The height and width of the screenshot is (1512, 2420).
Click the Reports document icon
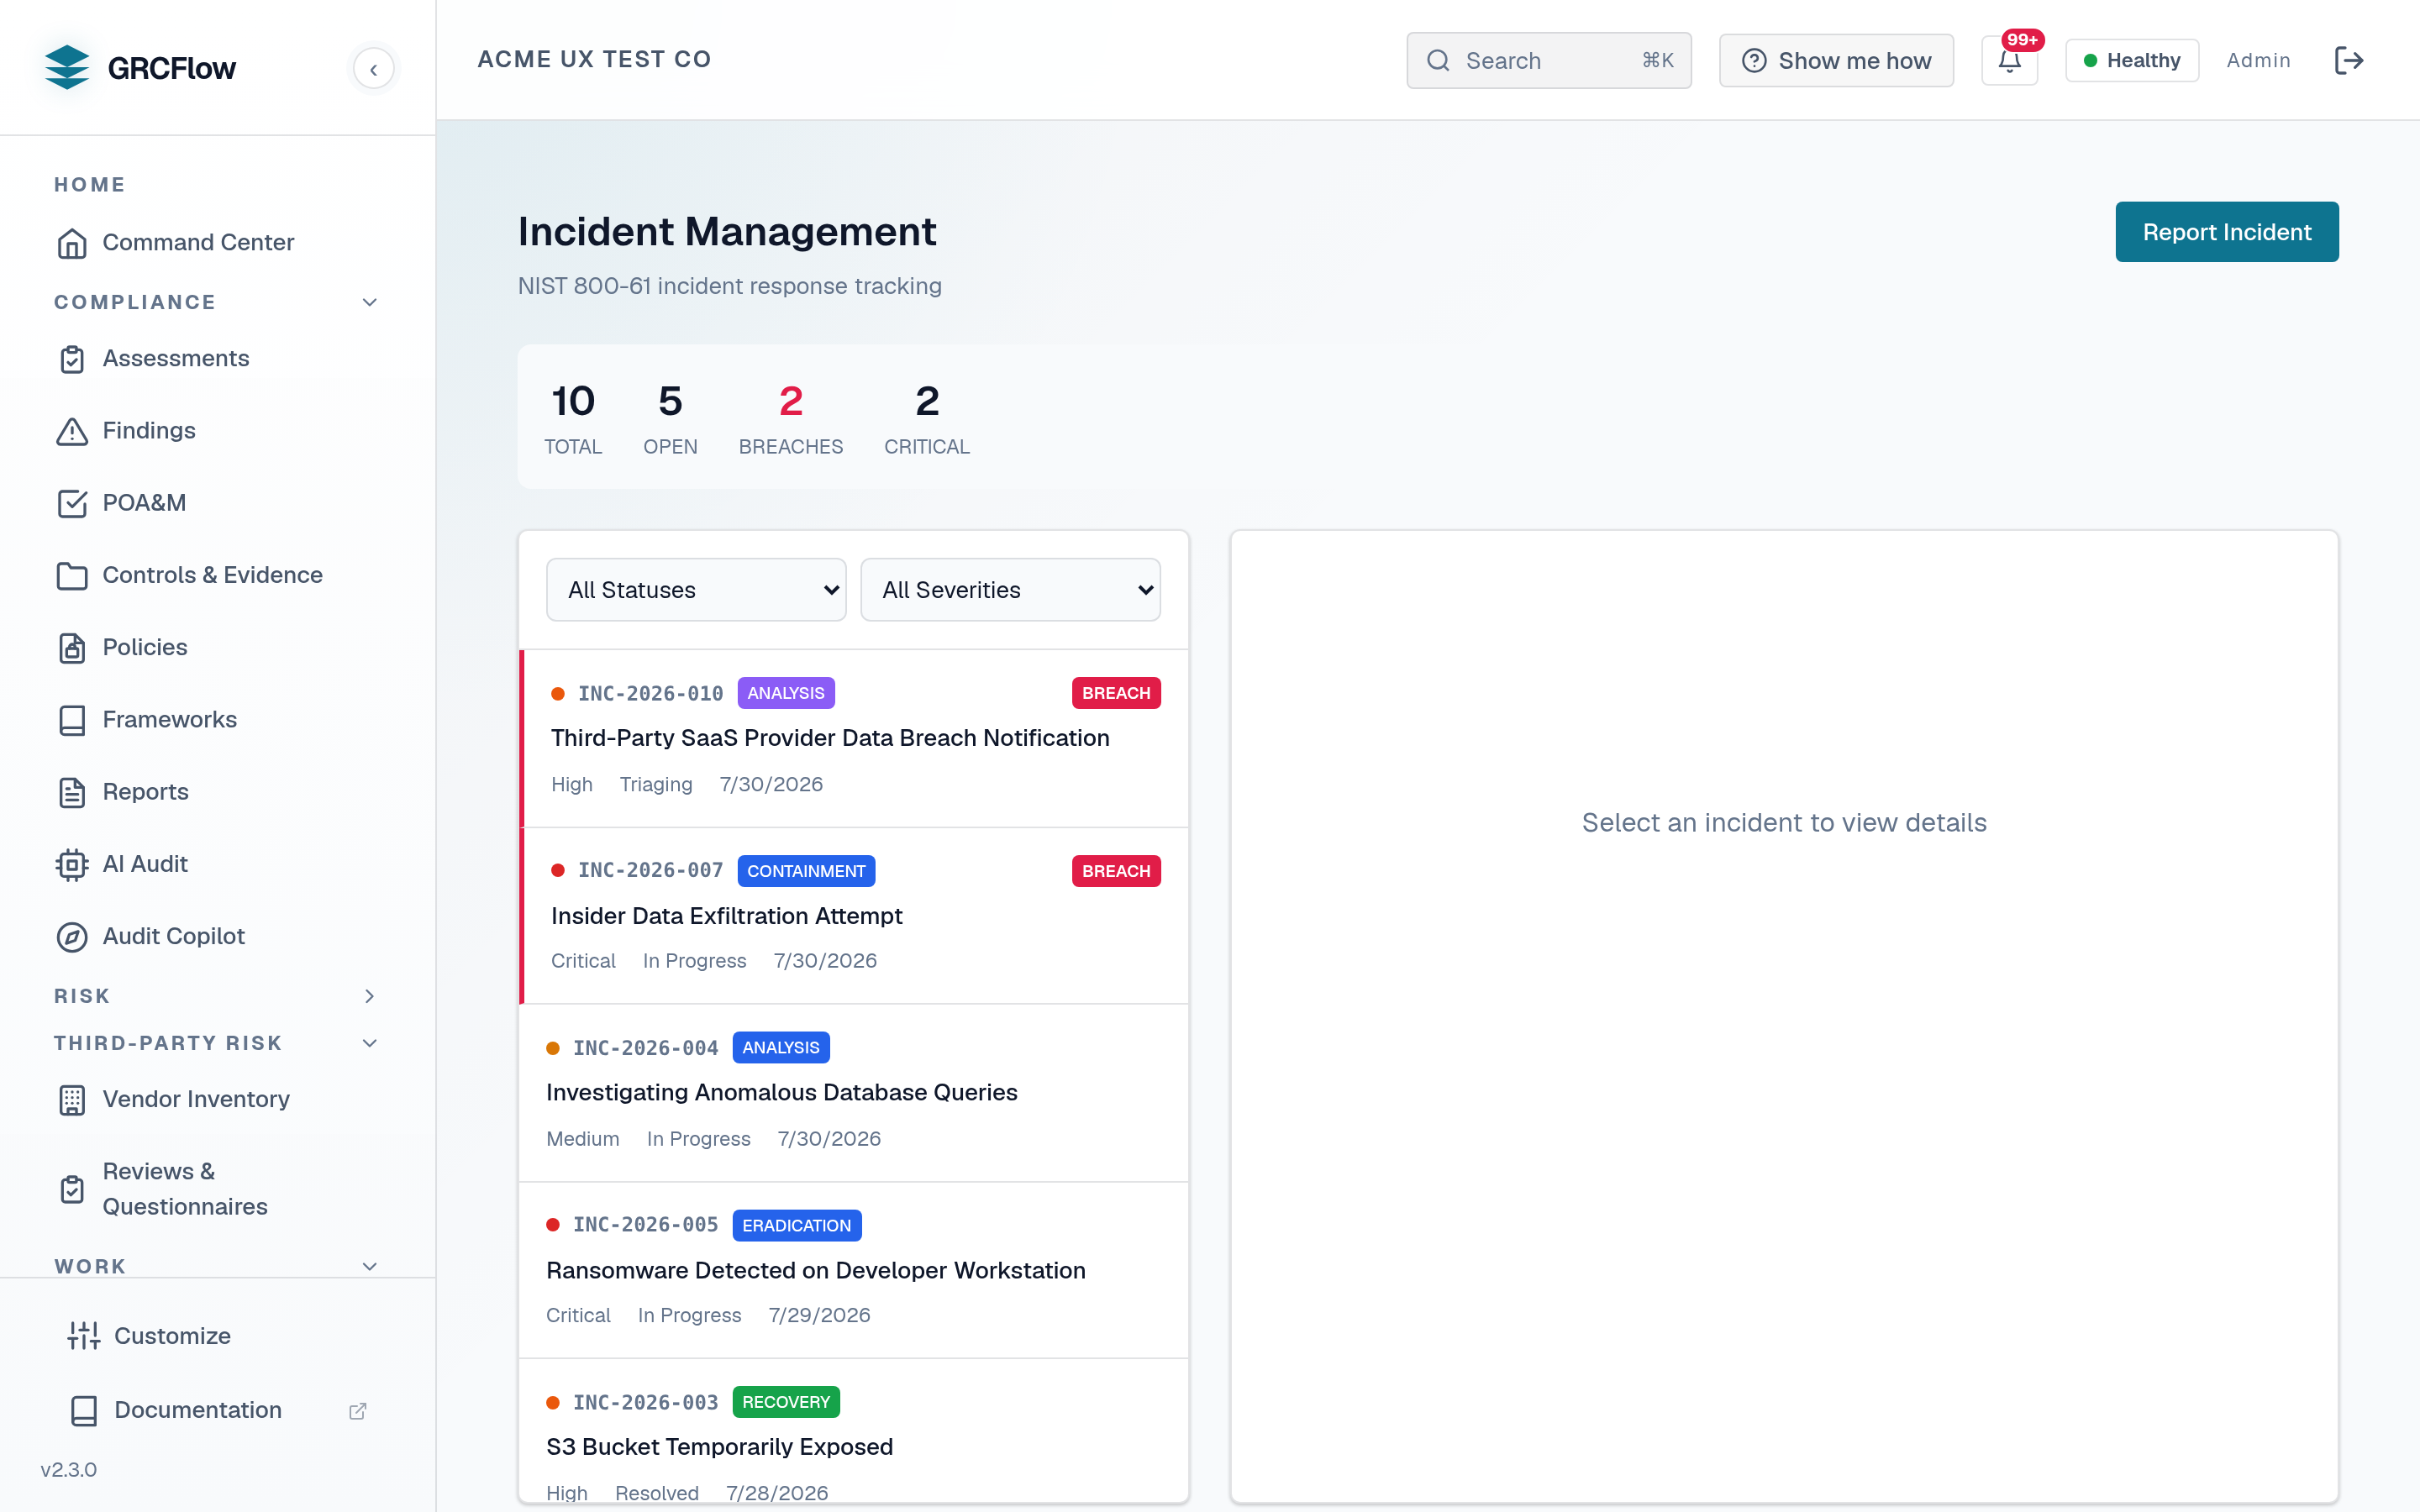[x=72, y=792]
